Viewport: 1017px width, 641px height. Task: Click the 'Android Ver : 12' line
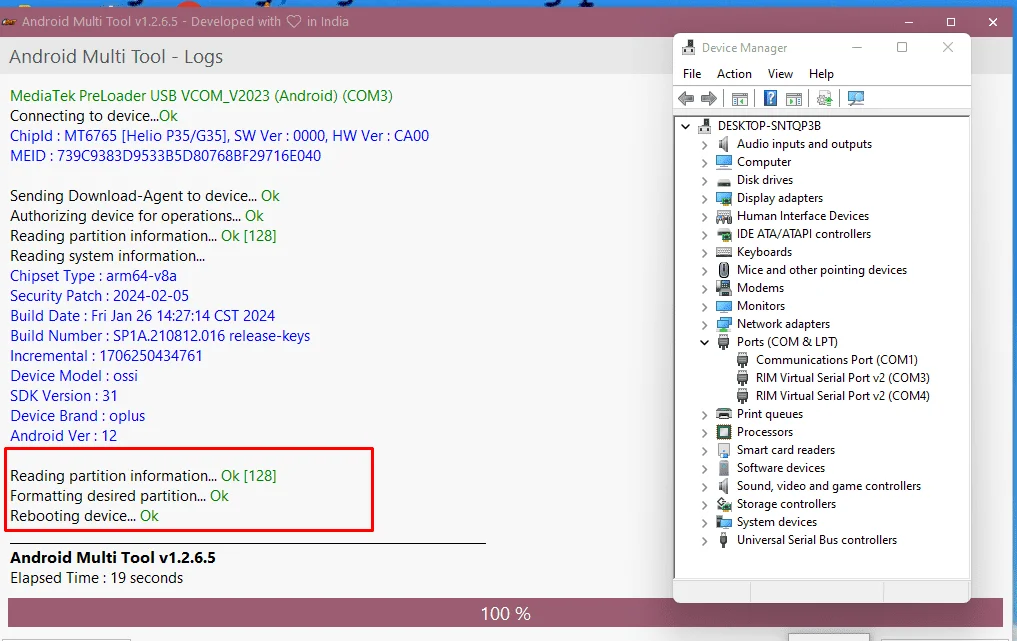[64, 436]
